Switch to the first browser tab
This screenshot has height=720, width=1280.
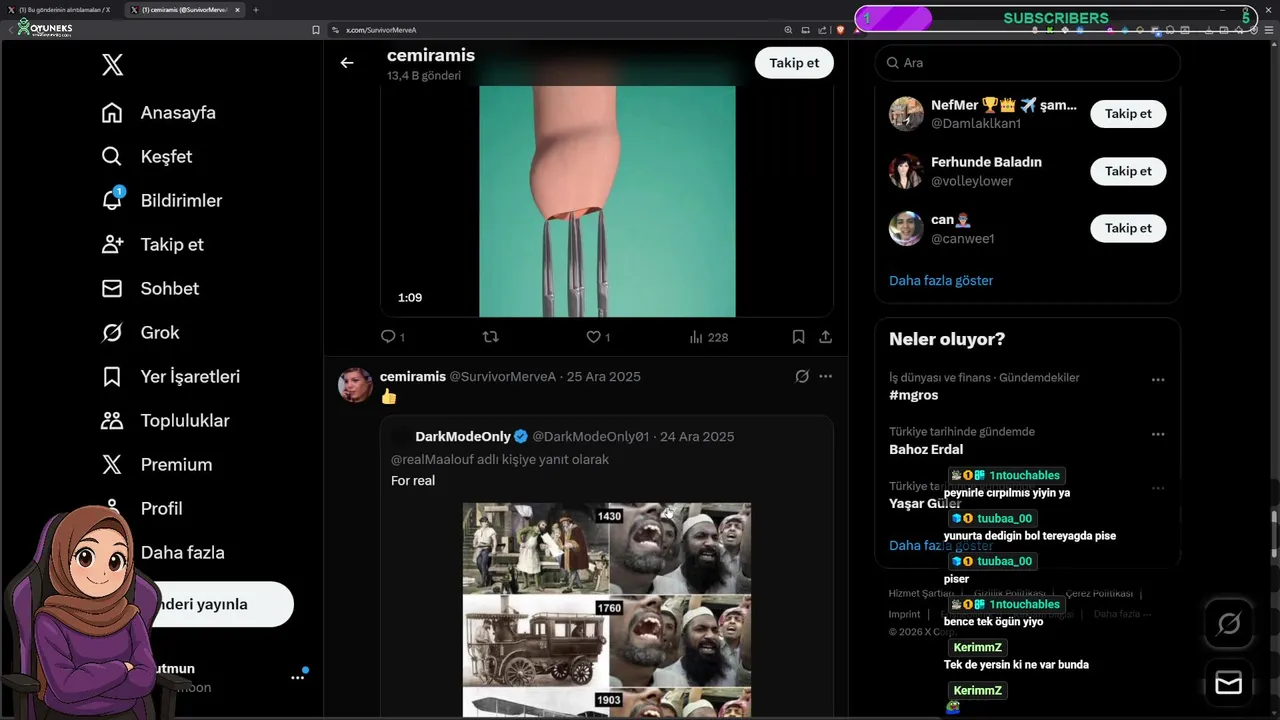[61, 10]
